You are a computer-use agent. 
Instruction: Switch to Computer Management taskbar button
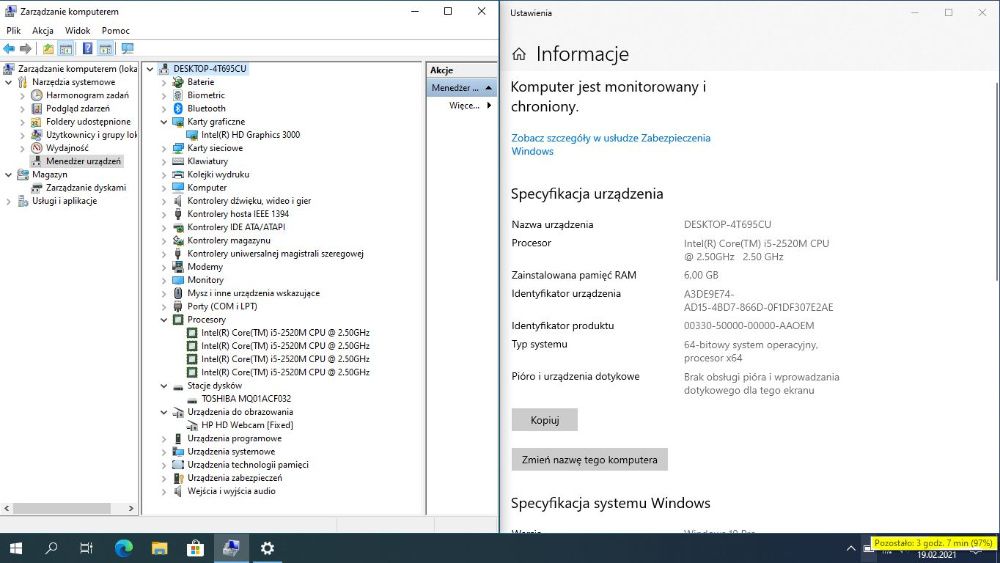pyautogui.click(x=231, y=548)
